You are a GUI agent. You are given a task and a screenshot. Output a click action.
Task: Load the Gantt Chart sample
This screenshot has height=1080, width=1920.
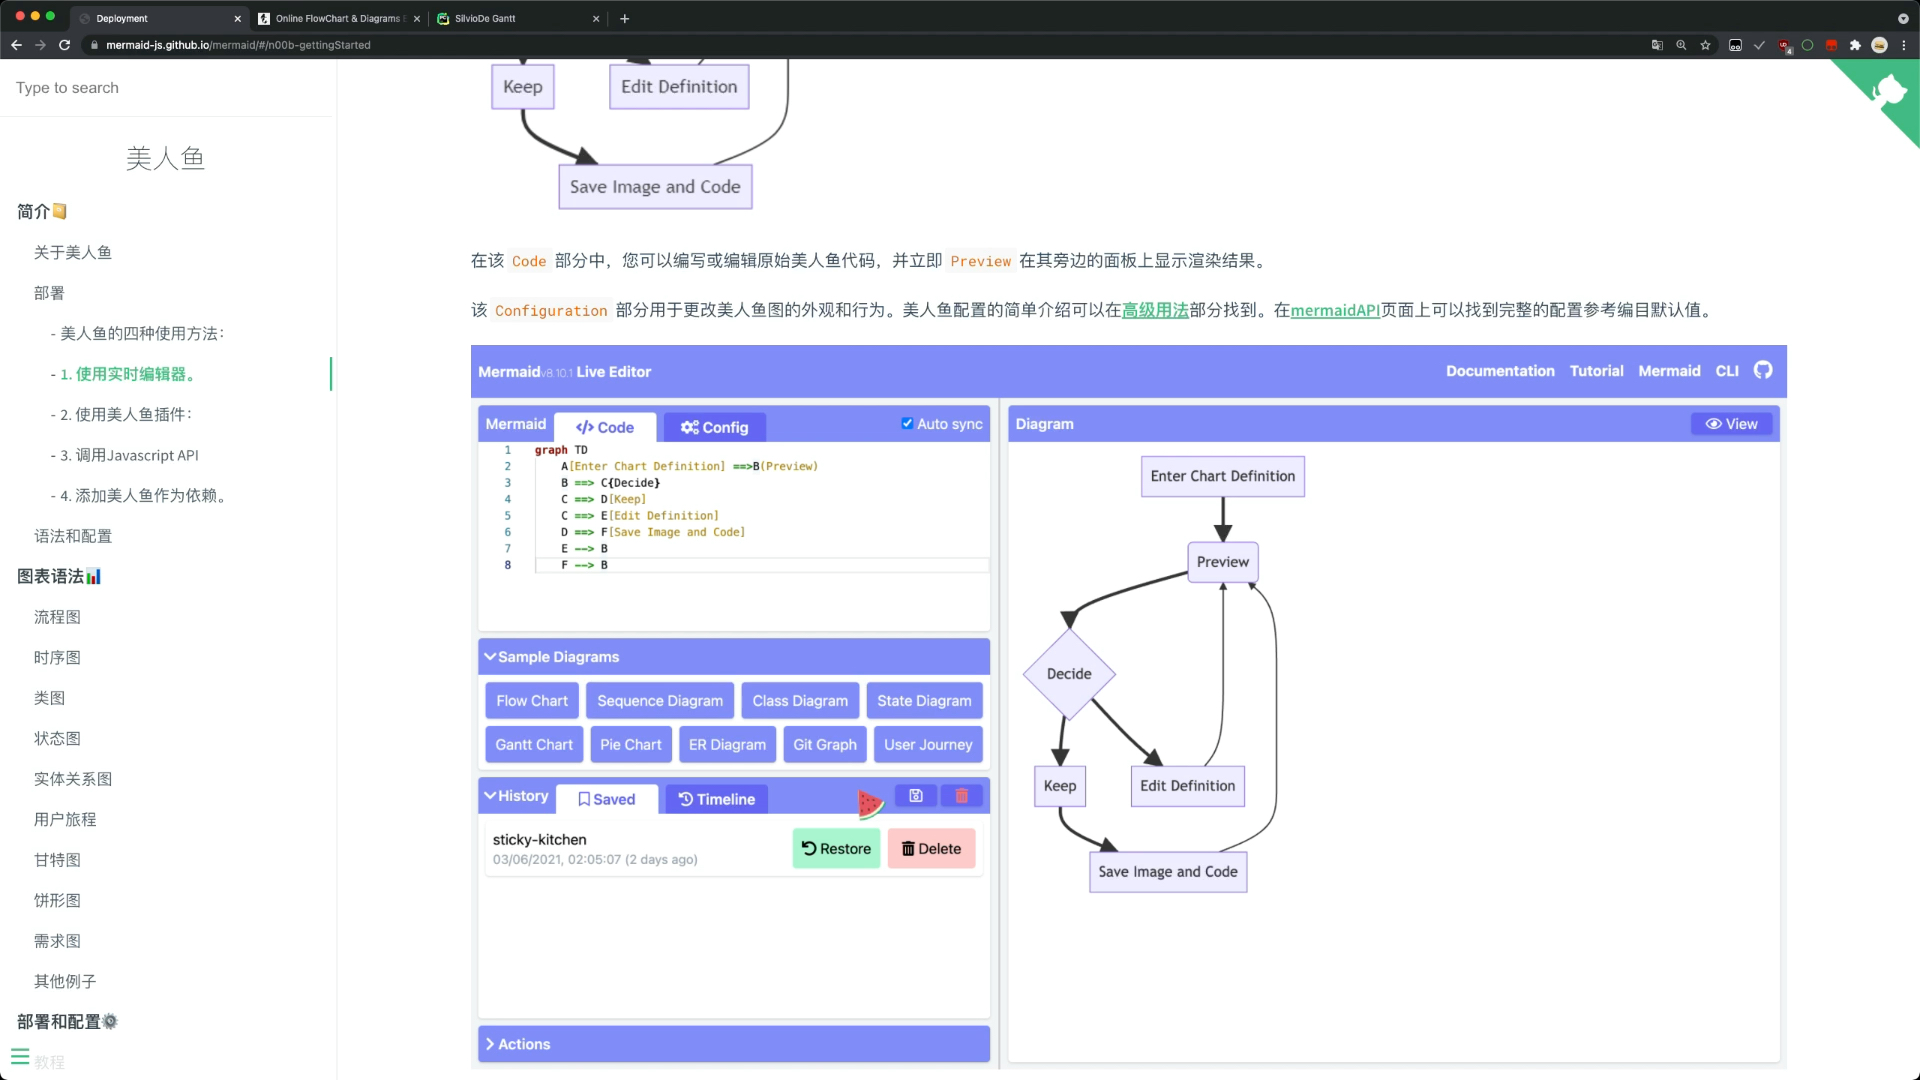(x=534, y=745)
